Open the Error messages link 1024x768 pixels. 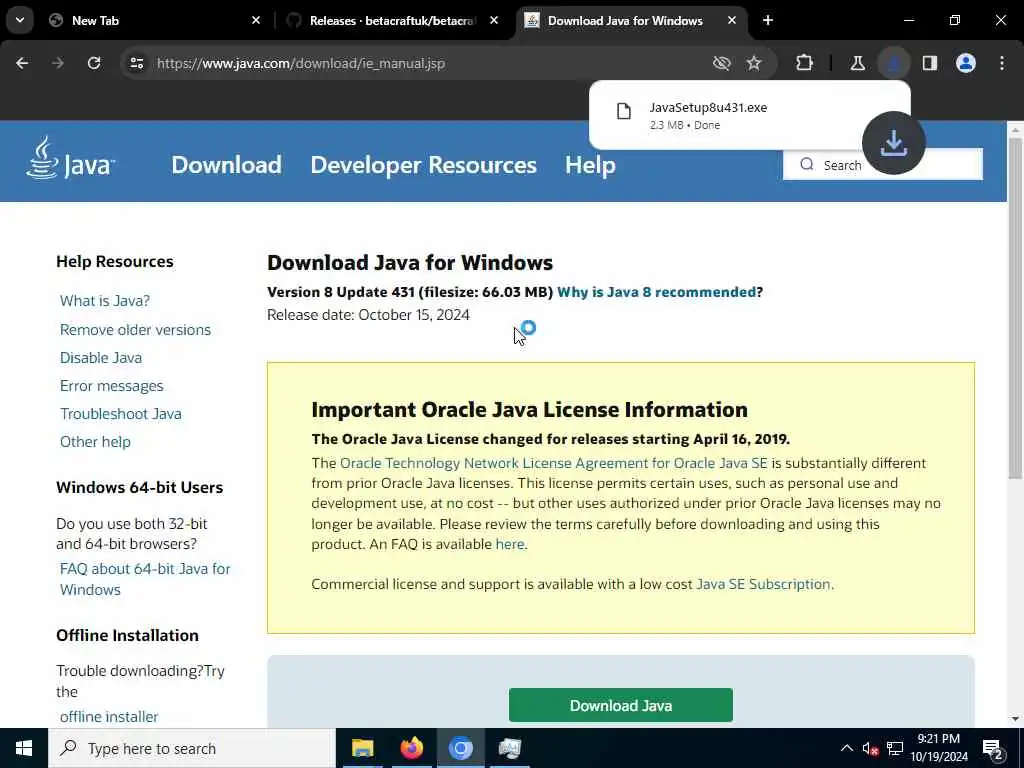click(x=112, y=386)
